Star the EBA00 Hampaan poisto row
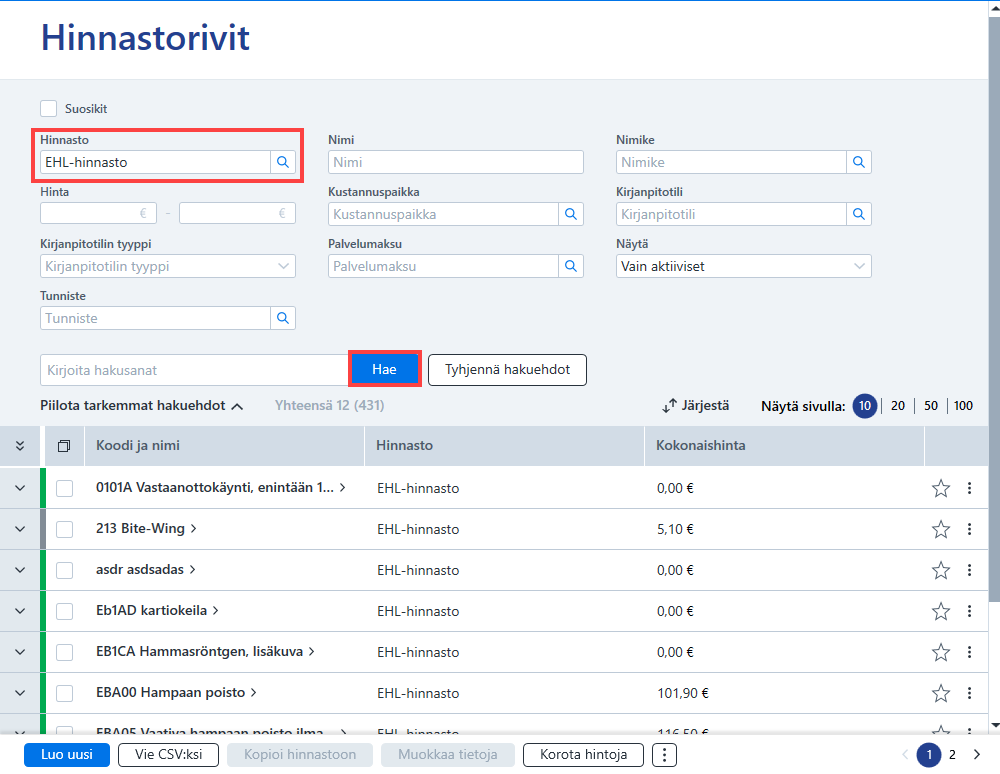Image resolution: width=1000 pixels, height=774 pixels. tap(941, 693)
